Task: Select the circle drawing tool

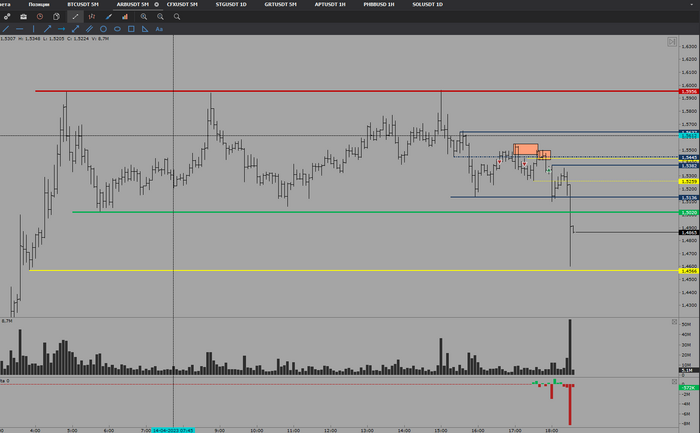Action: pos(103,29)
